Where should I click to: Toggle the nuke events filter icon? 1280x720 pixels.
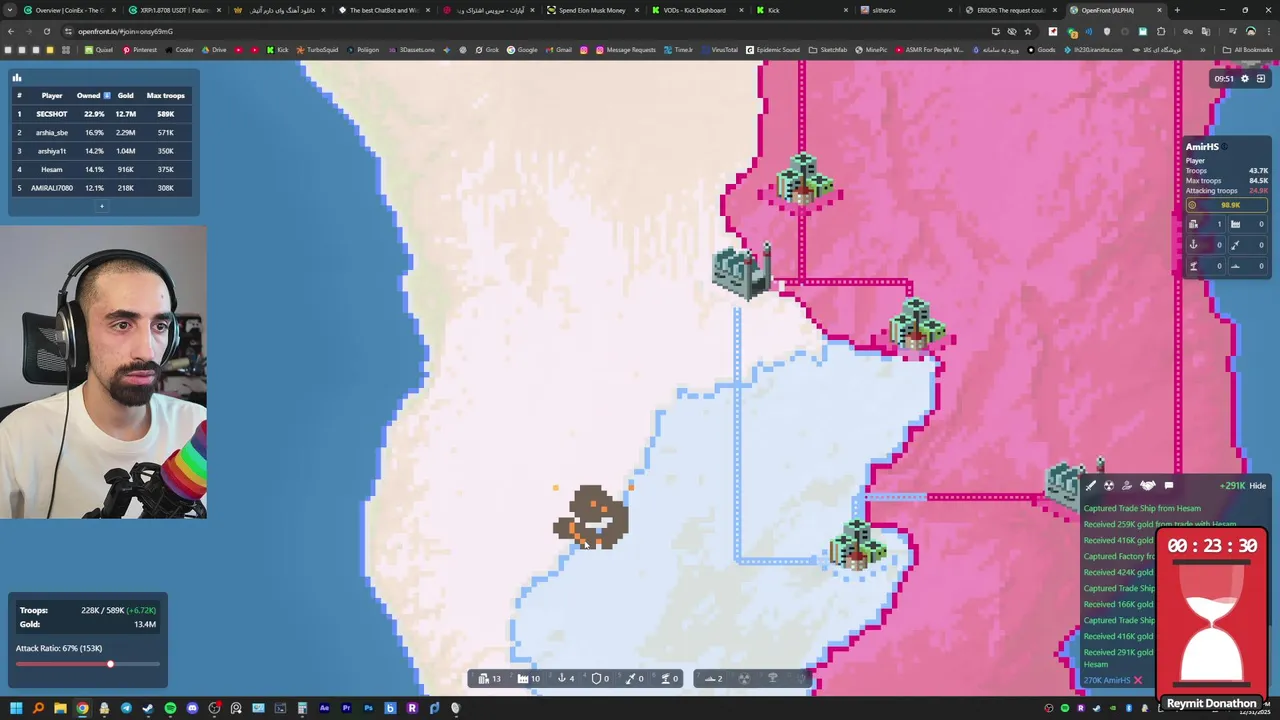pos(1109,486)
